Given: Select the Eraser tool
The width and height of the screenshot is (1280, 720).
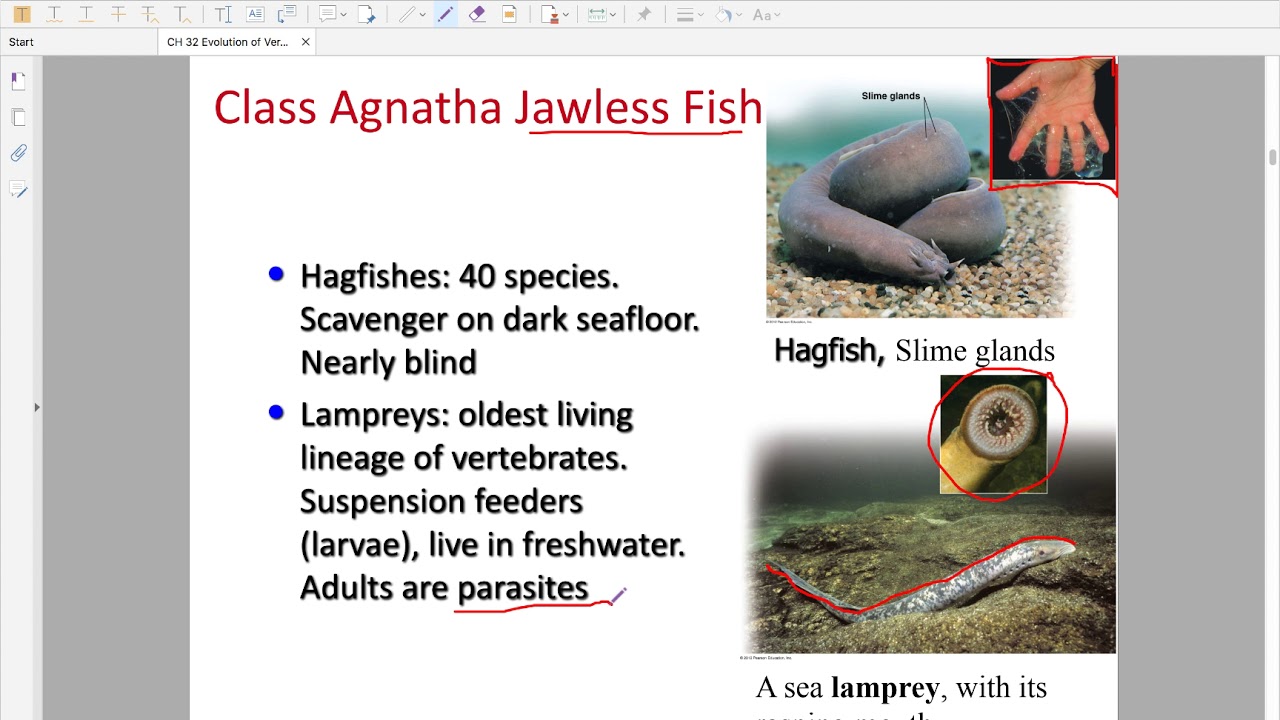Looking at the screenshot, I should [477, 14].
